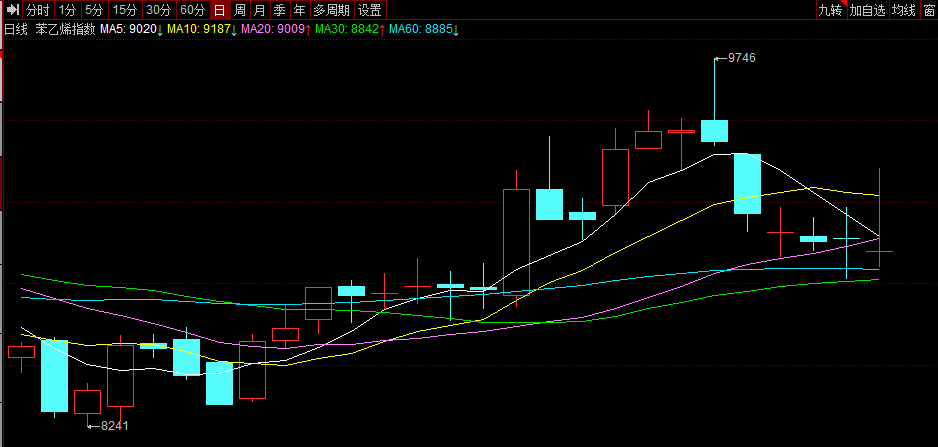Click the arrow-to-bar icon before 分时

tap(14, 10)
